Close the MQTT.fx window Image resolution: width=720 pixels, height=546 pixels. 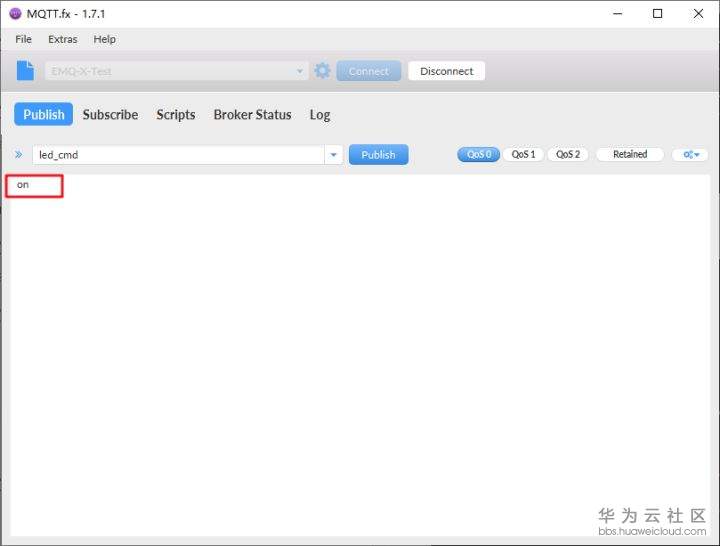tap(698, 14)
